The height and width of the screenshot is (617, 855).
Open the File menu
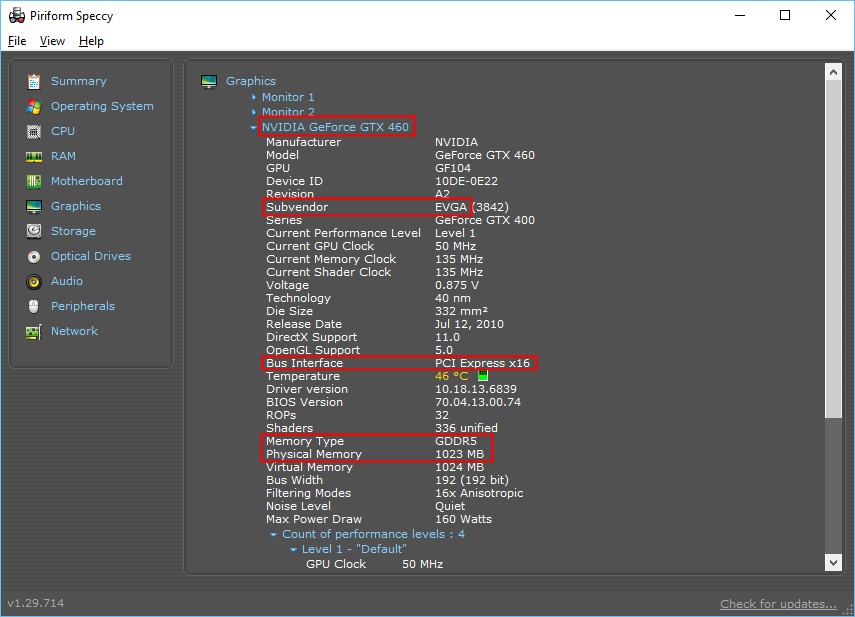[17, 41]
